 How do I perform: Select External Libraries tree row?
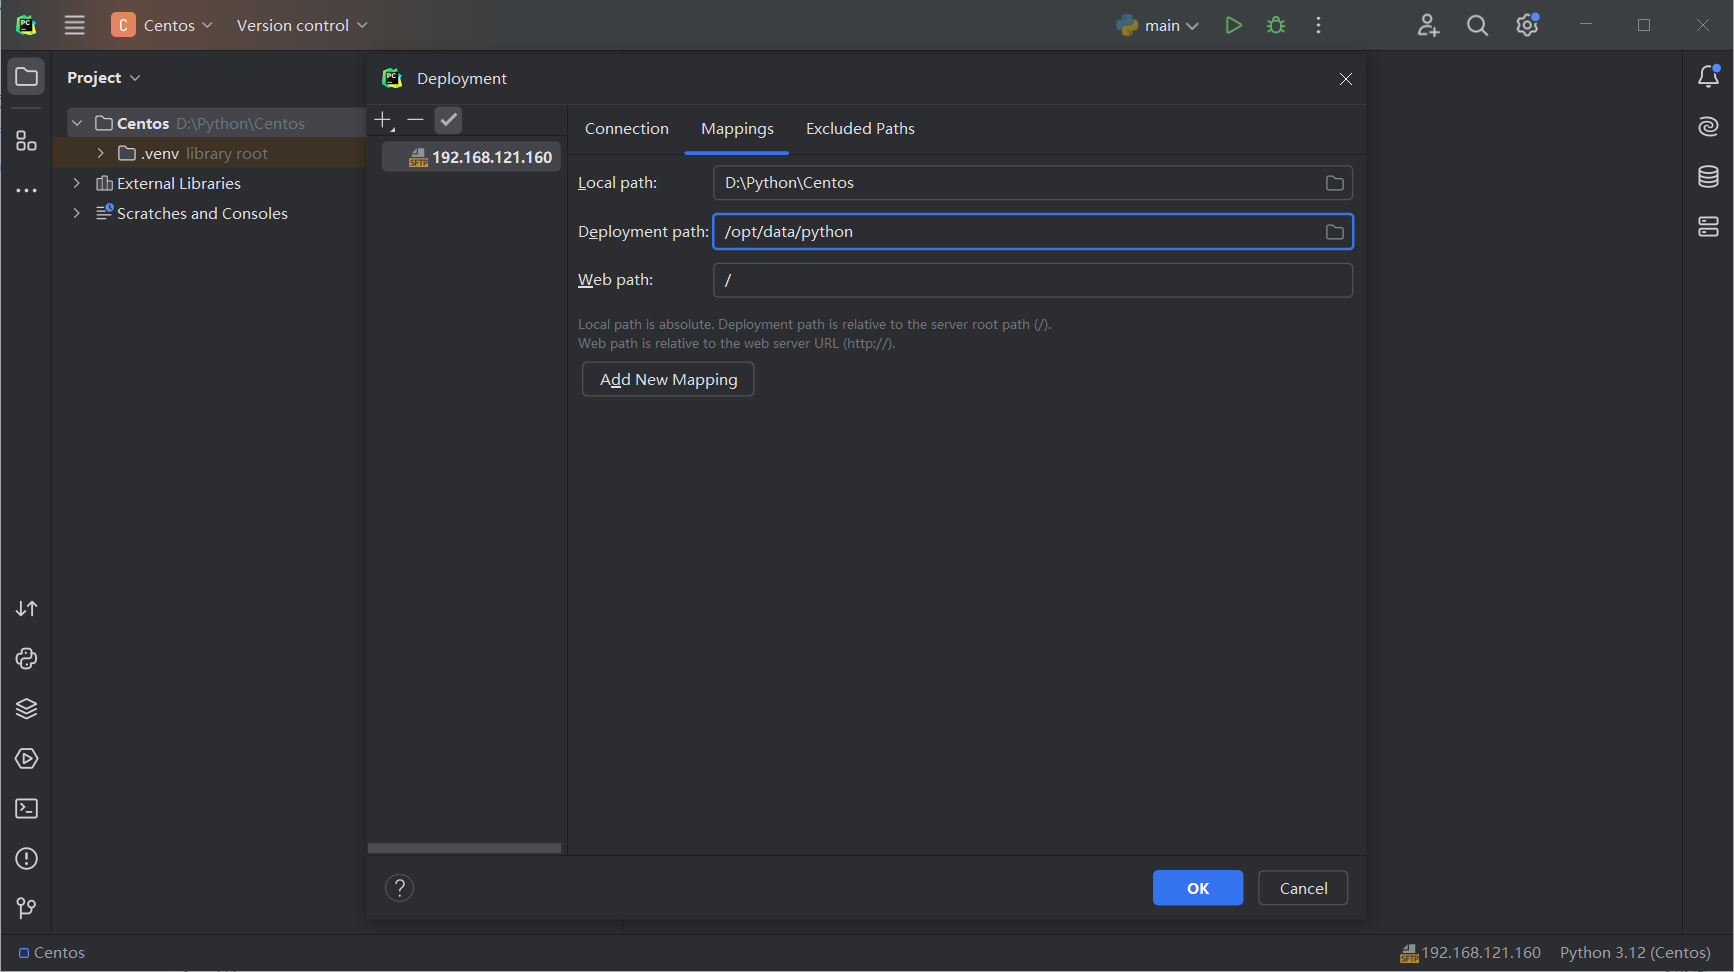click(x=210, y=183)
